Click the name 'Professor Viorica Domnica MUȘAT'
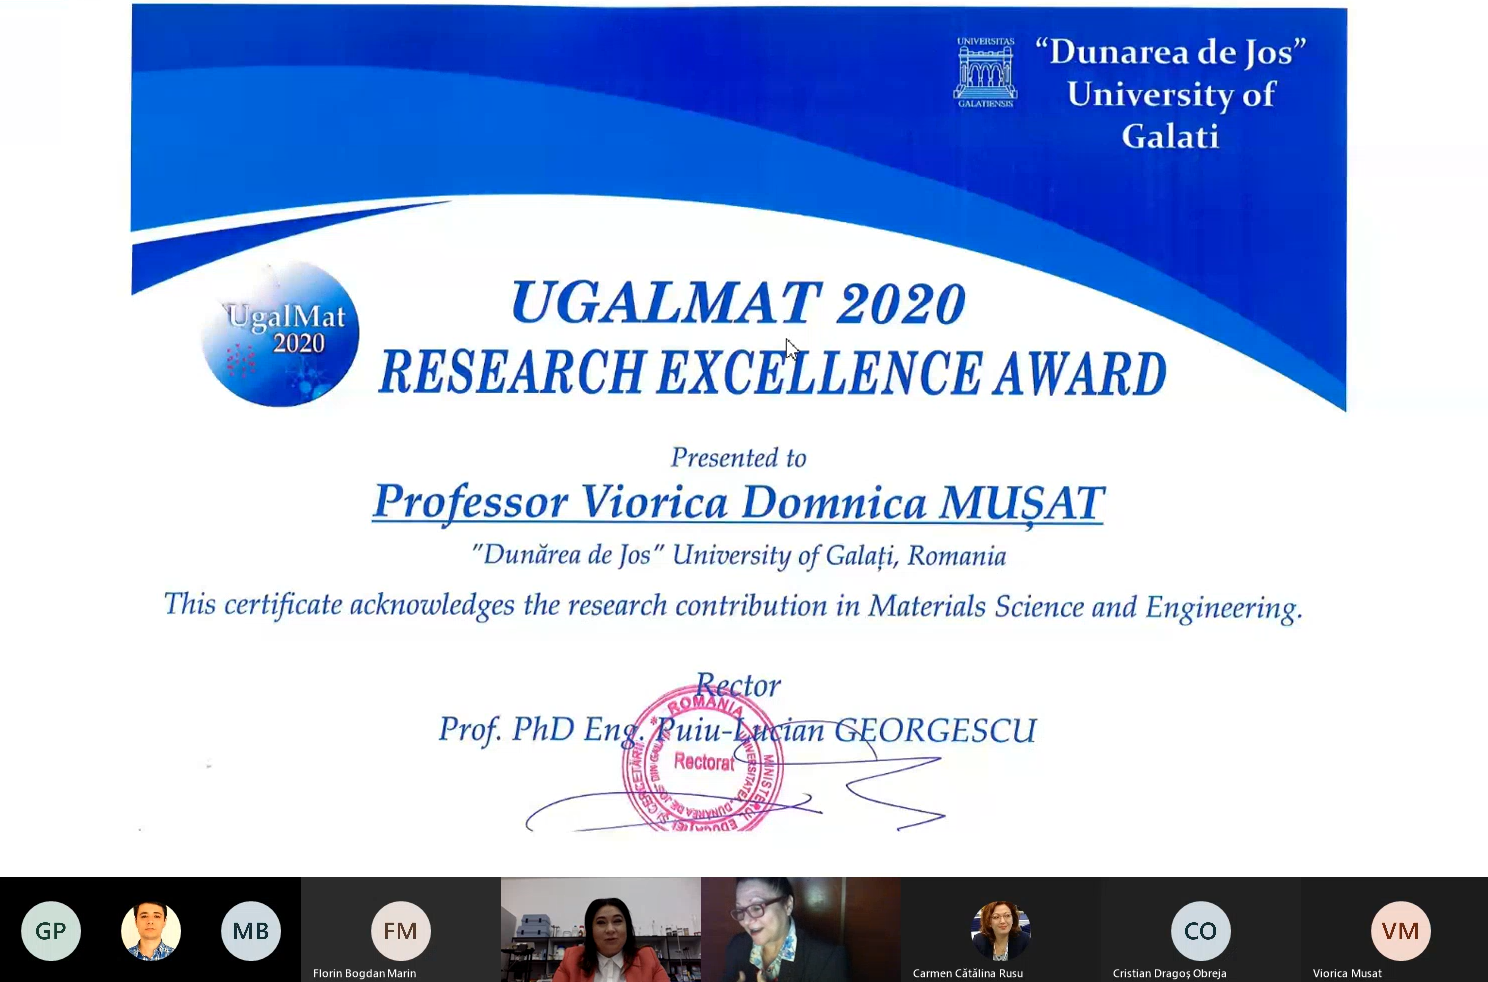Viewport: 1488px width, 982px height. click(738, 502)
